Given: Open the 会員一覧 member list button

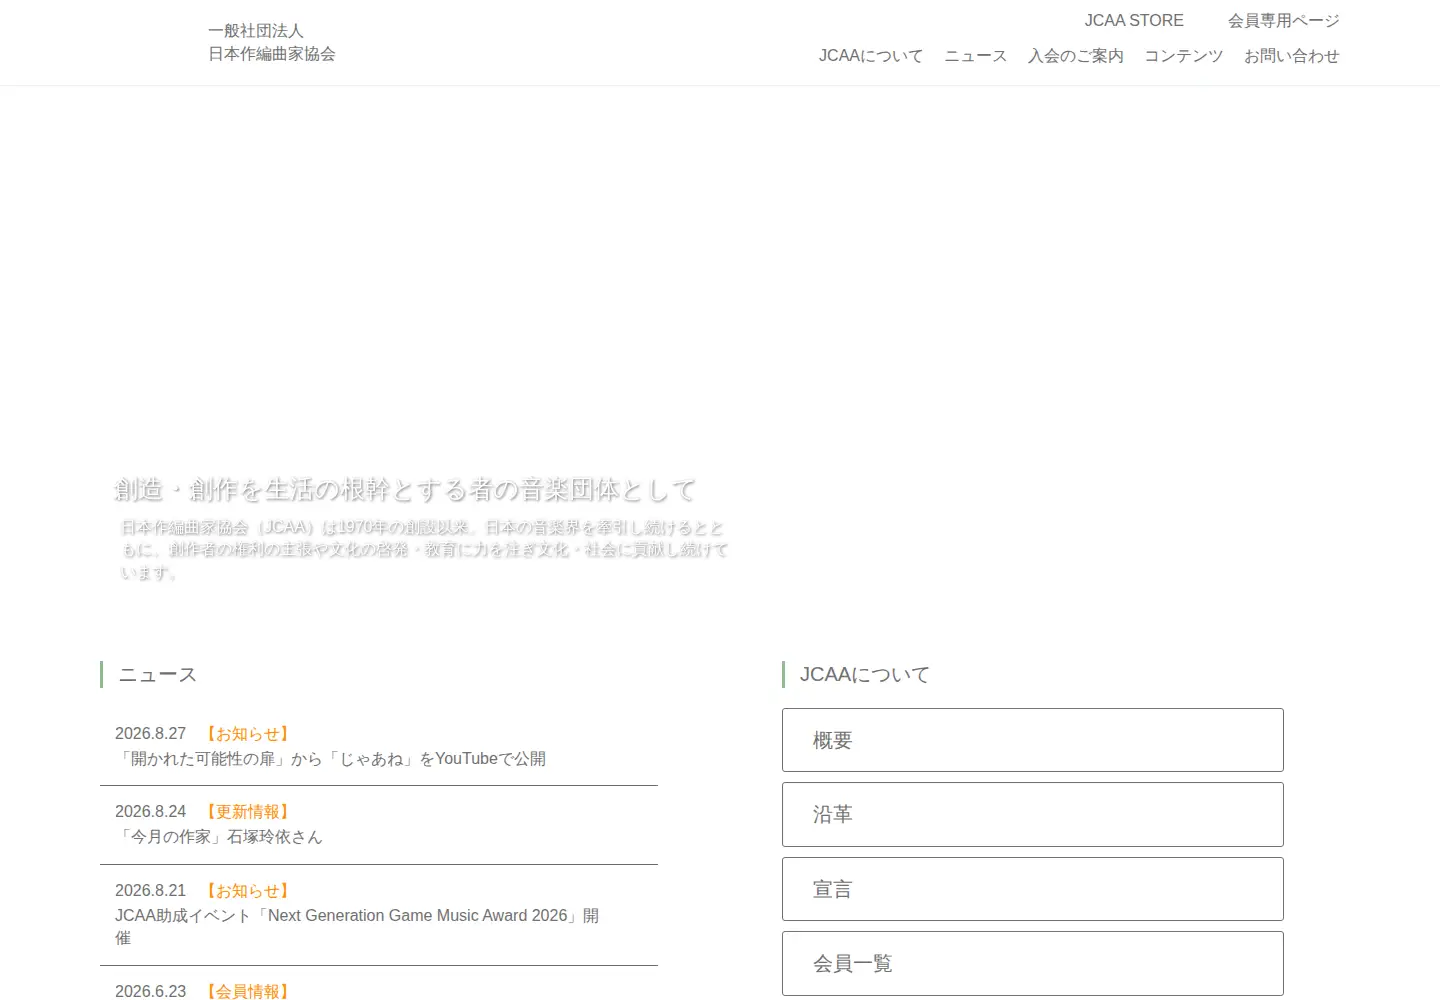Looking at the screenshot, I should pos(1033,964).
